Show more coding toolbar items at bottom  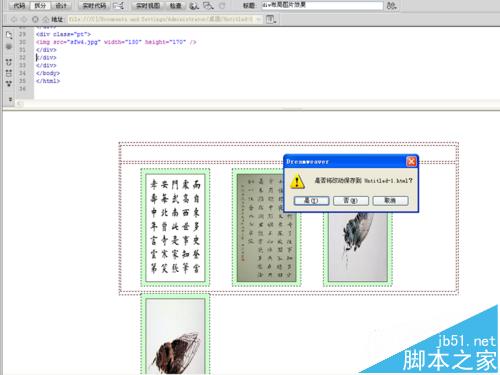10,99
